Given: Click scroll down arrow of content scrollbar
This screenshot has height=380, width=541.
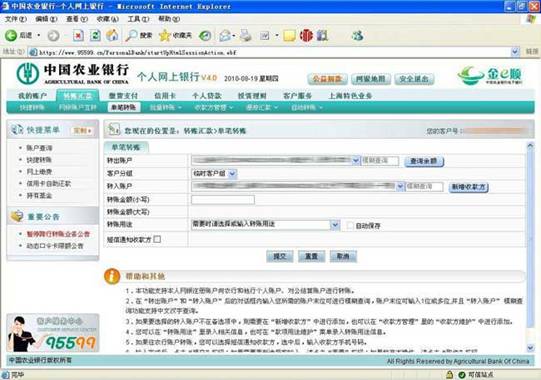Looking at the screenshot, I should click(530, 348).
